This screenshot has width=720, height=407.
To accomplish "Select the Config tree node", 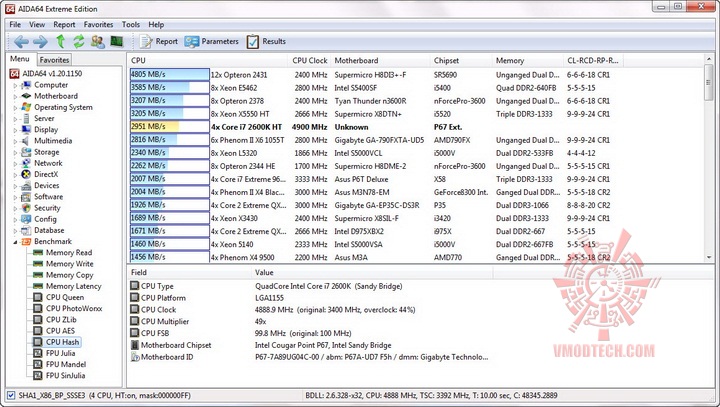I will click(x=45, y=219).
